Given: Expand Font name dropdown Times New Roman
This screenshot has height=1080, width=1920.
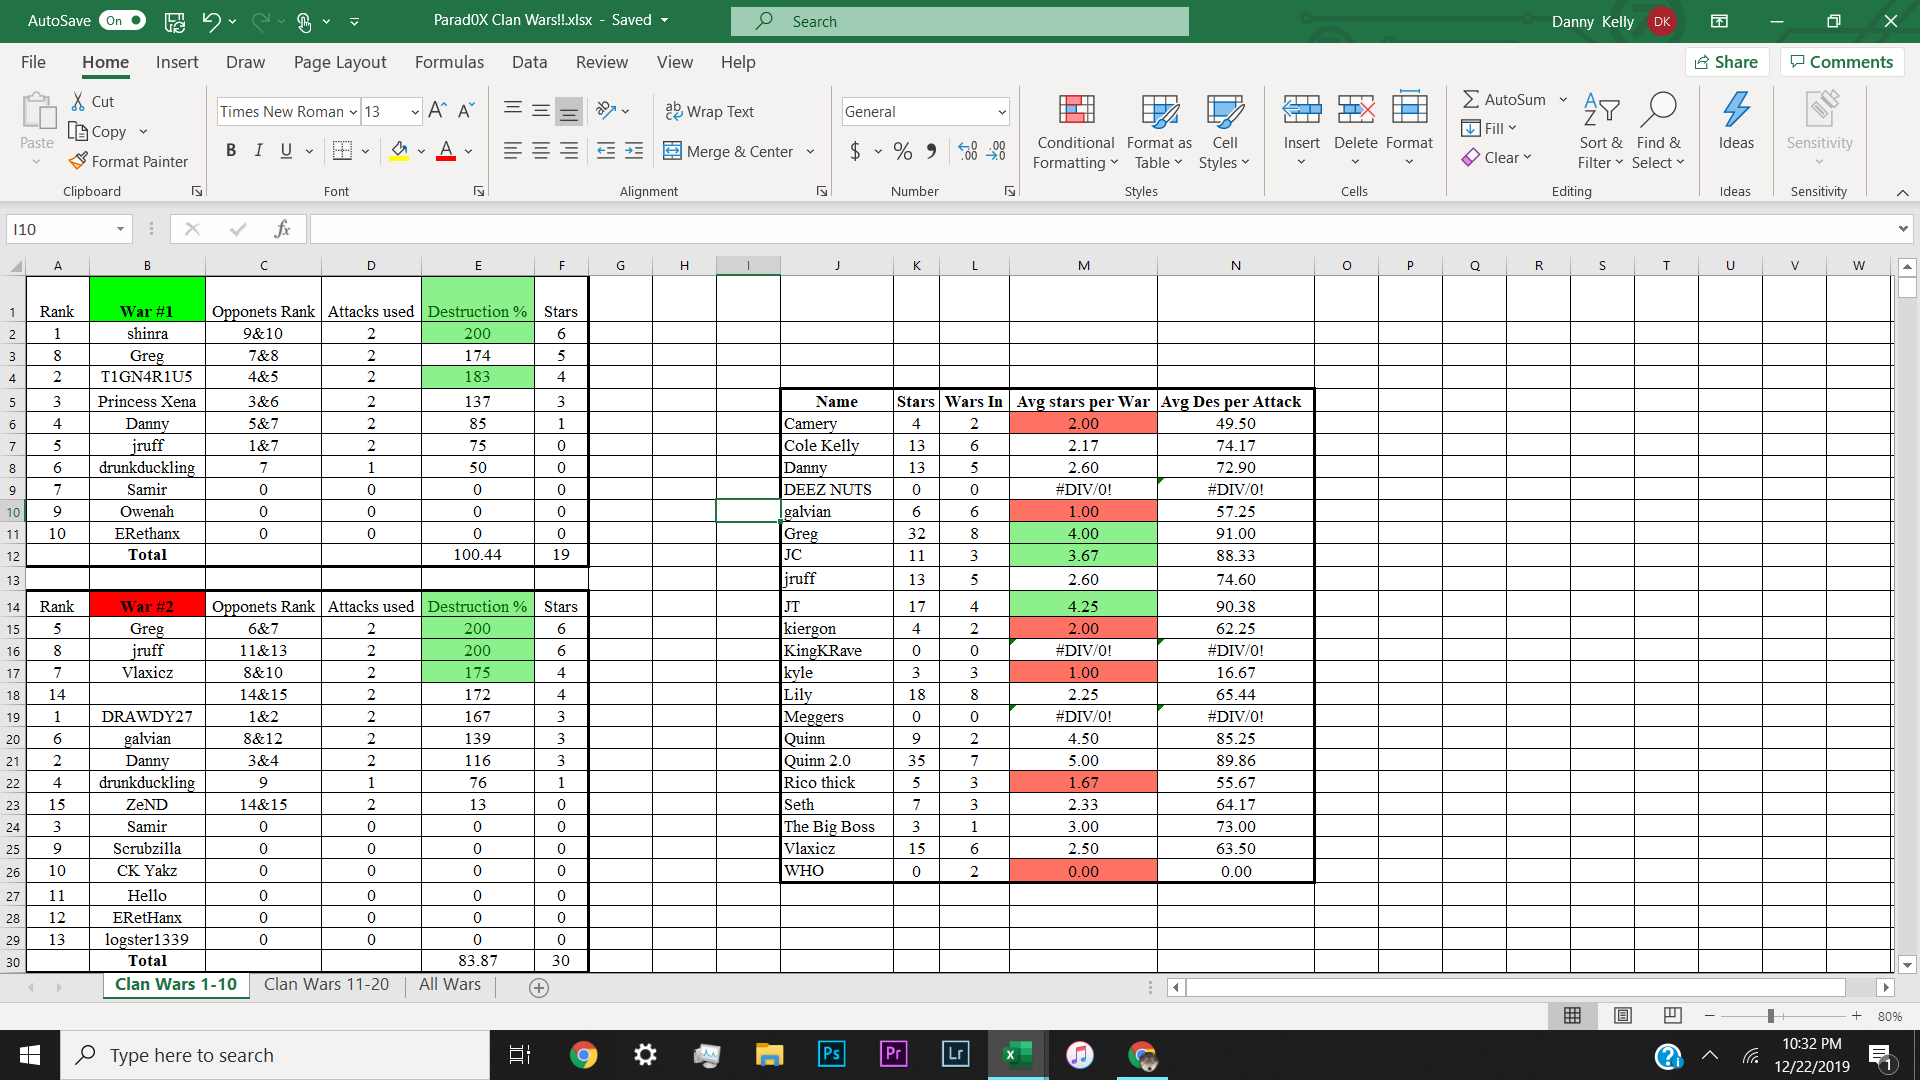Looking at the screenshot, I should click(x=351, y=111).
